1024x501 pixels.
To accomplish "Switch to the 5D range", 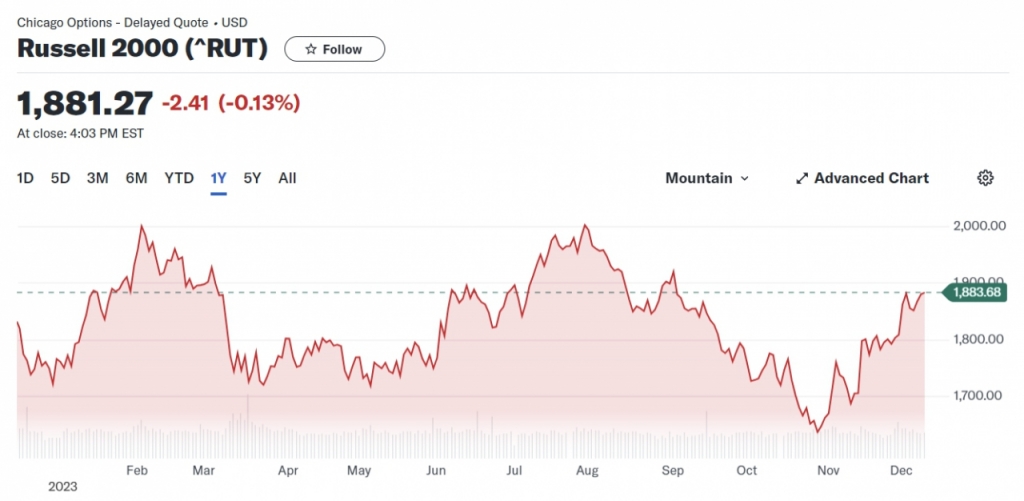I will pos(60,178).
